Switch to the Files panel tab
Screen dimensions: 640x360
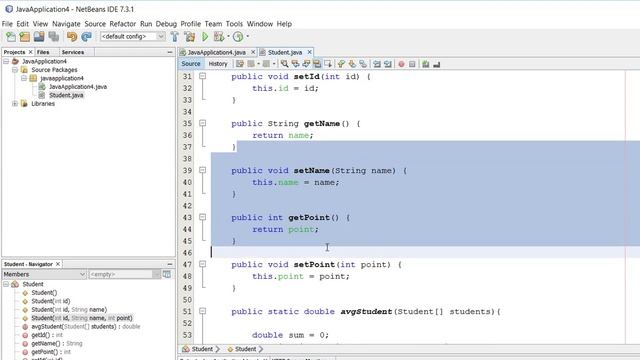pyautogui.click(x=43, y=52)
